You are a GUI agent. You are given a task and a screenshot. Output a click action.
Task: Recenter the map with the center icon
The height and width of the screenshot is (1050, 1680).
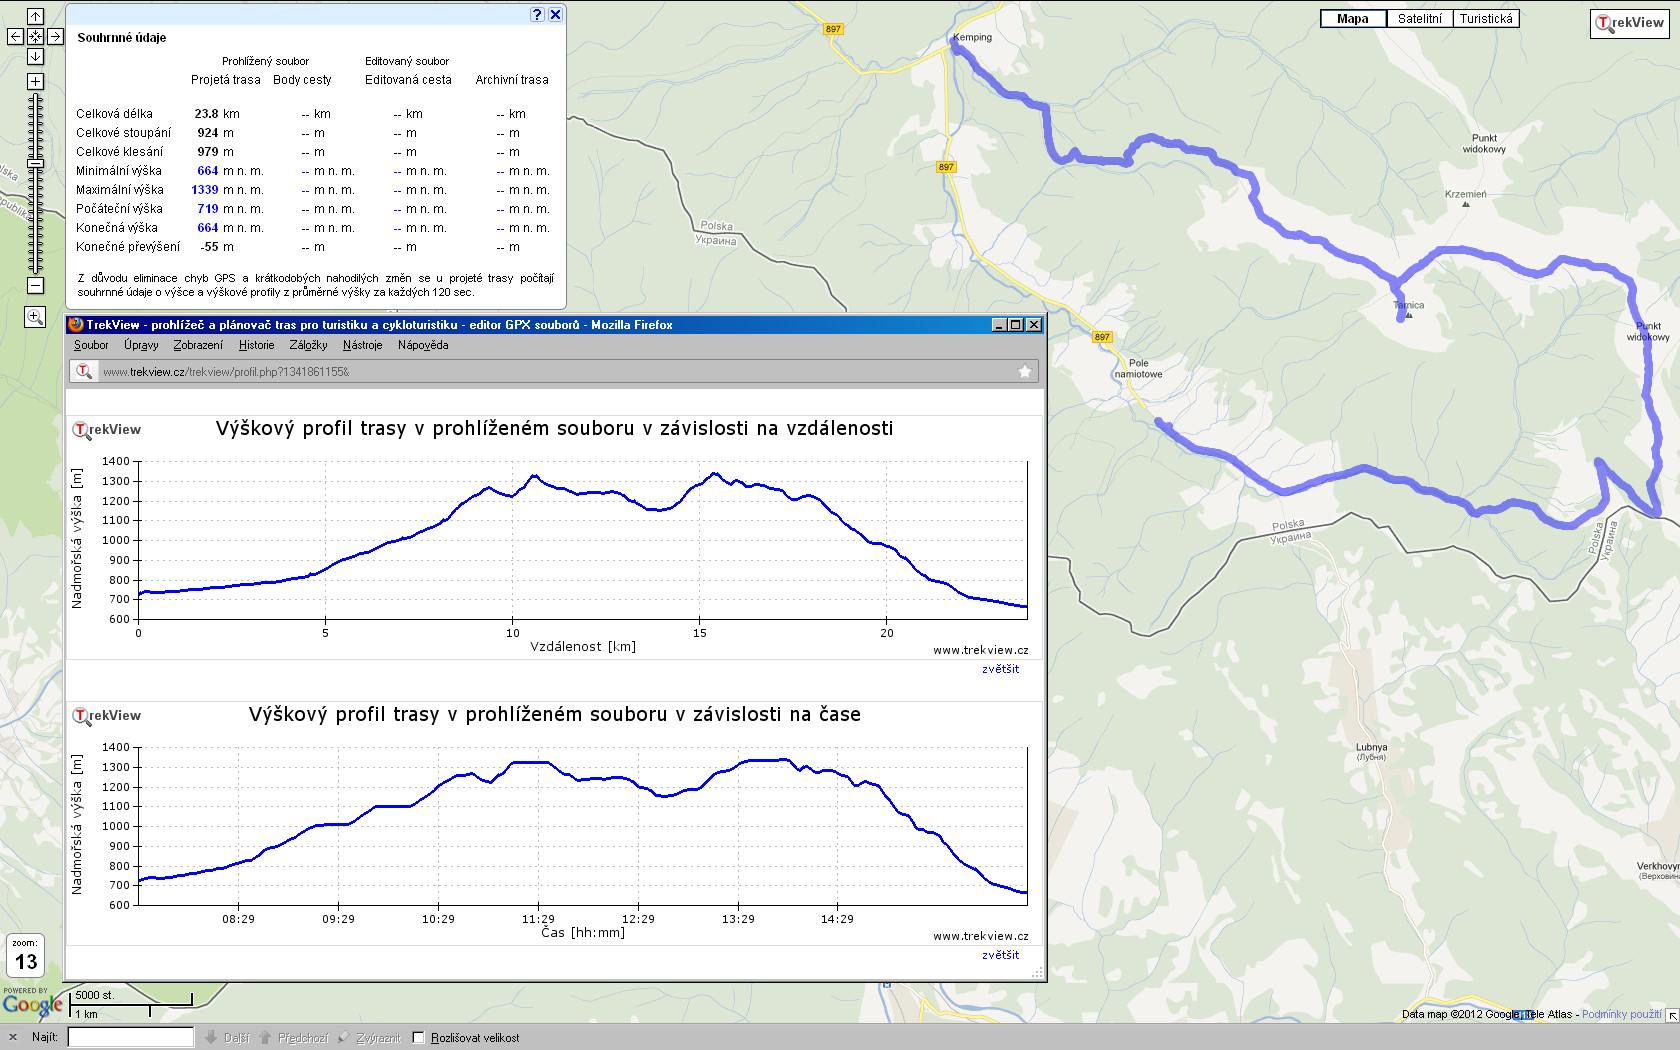(x=35, y=36)
